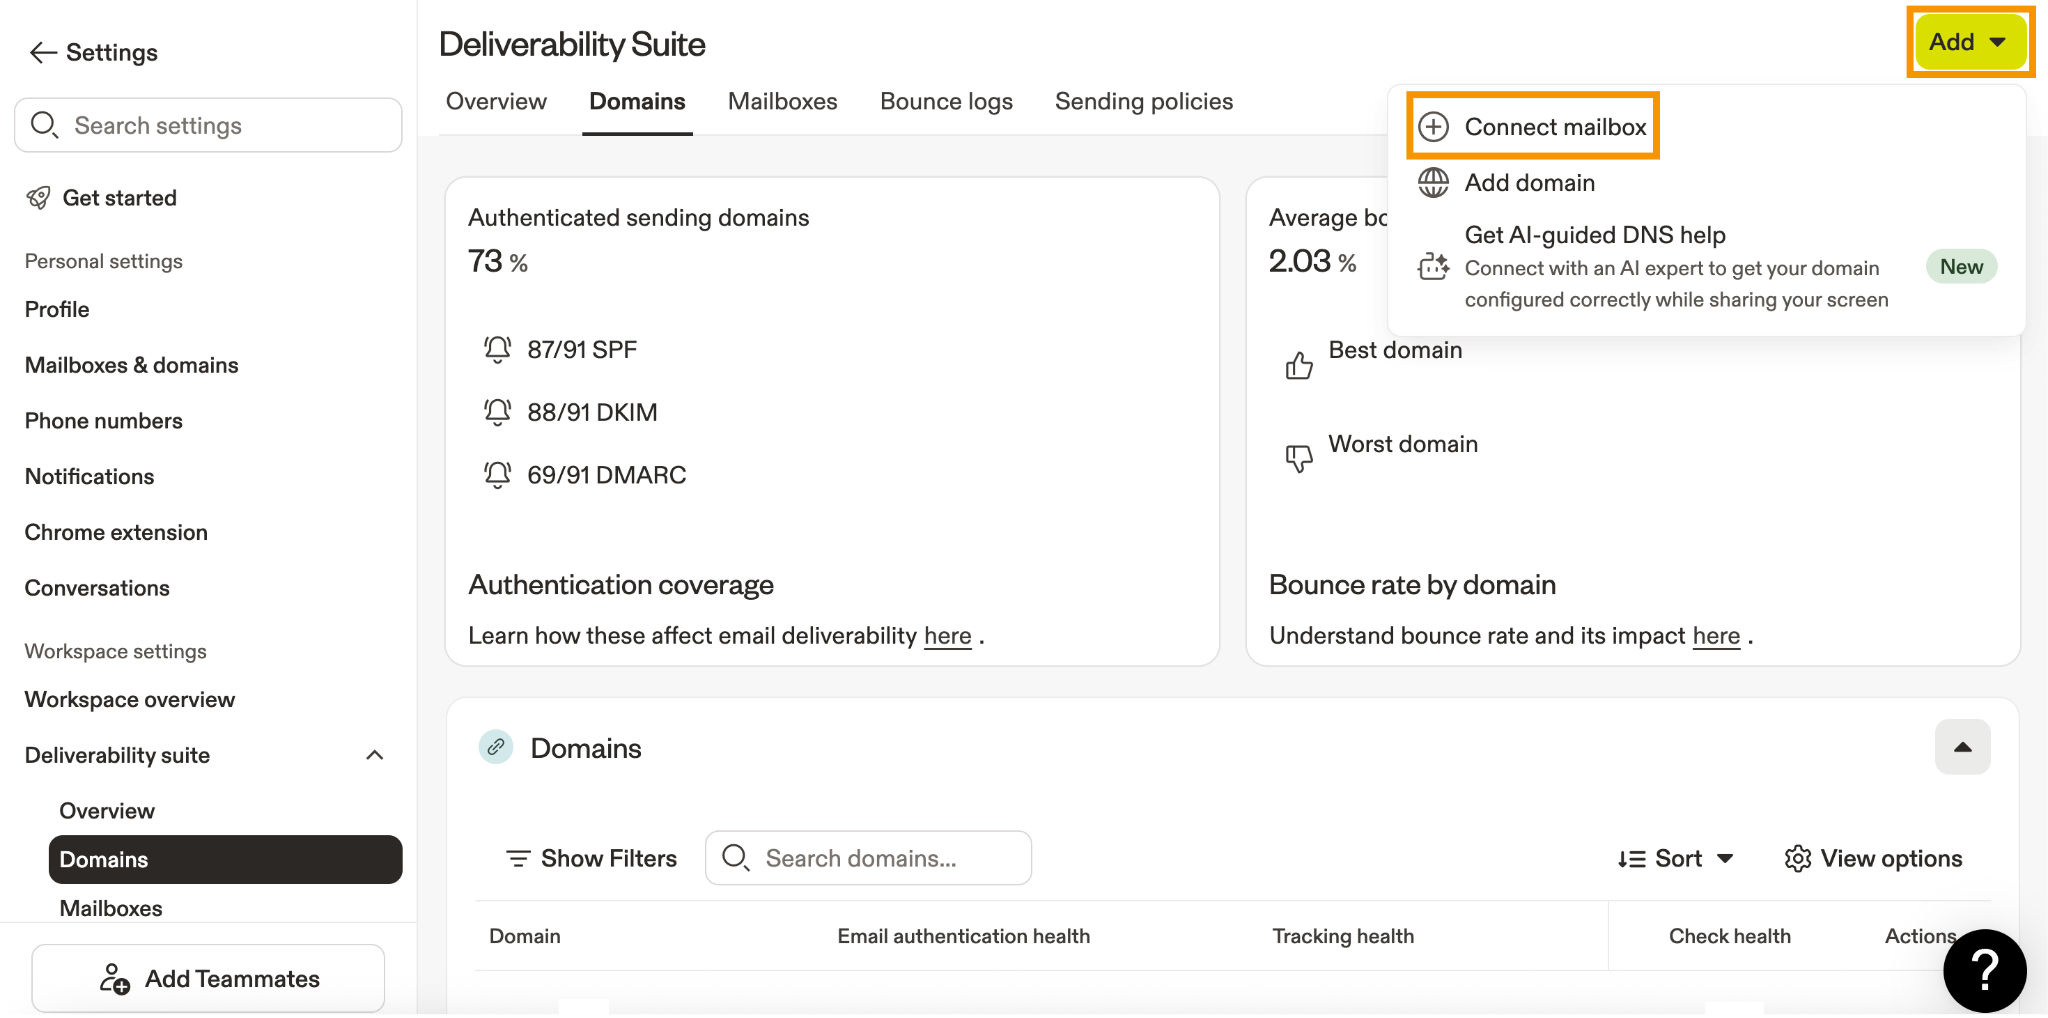Viewport: 2048px width, 1018px height.
Task: Open the Sort dropdown arrow
Action: [x=1725, y=859]
